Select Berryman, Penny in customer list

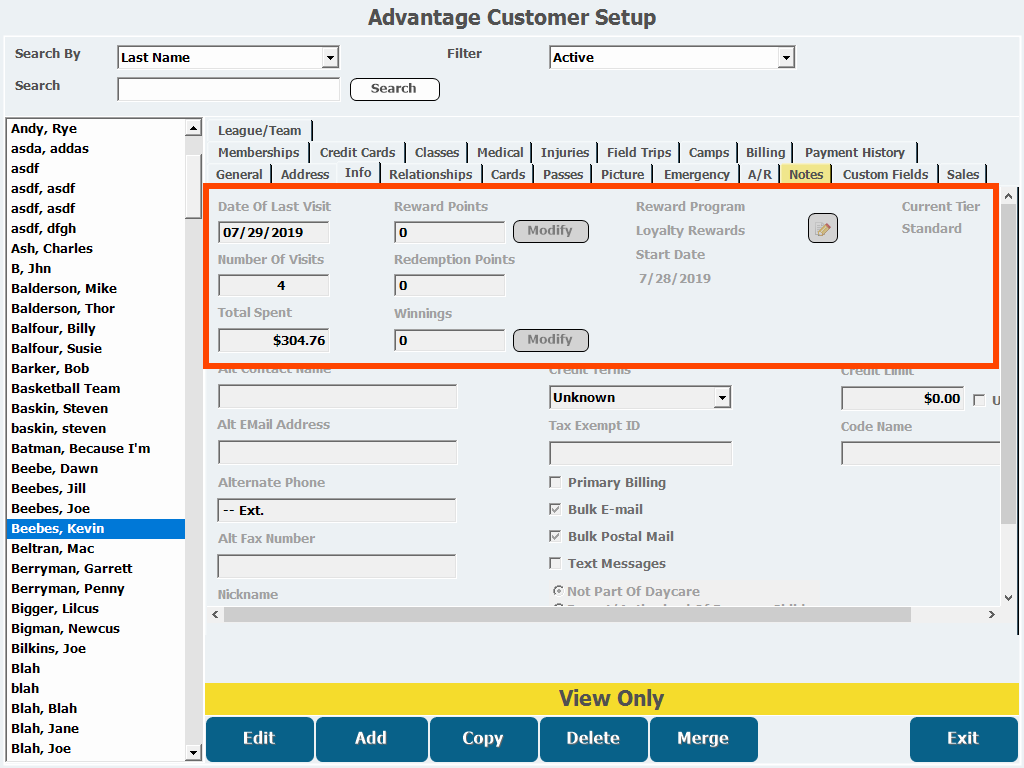coord(68,588)
